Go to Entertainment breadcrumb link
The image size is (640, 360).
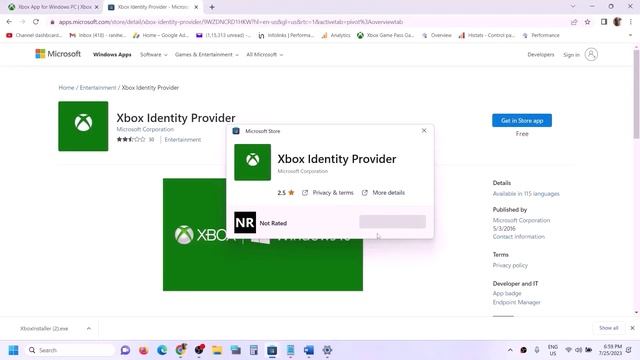pyautogui.click(x=98, y=87)
